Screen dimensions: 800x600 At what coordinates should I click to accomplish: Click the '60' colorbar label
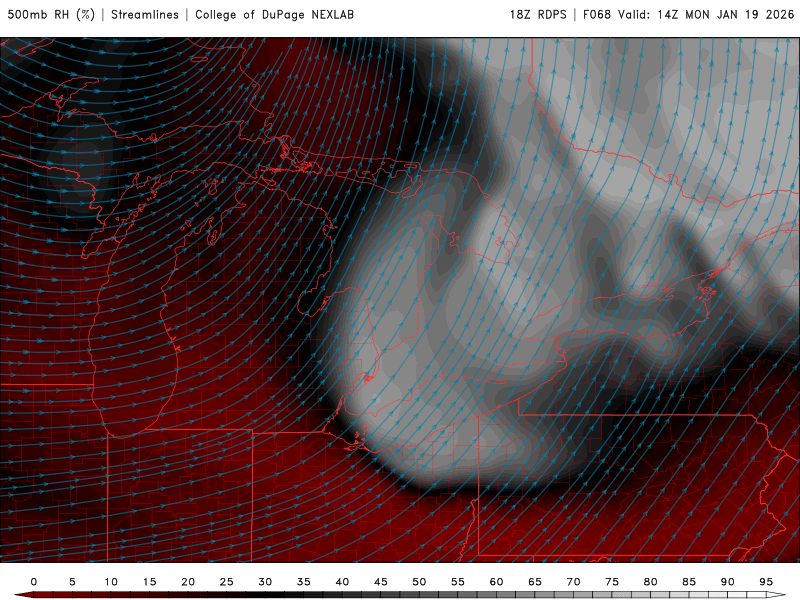[x=496, y=582]
